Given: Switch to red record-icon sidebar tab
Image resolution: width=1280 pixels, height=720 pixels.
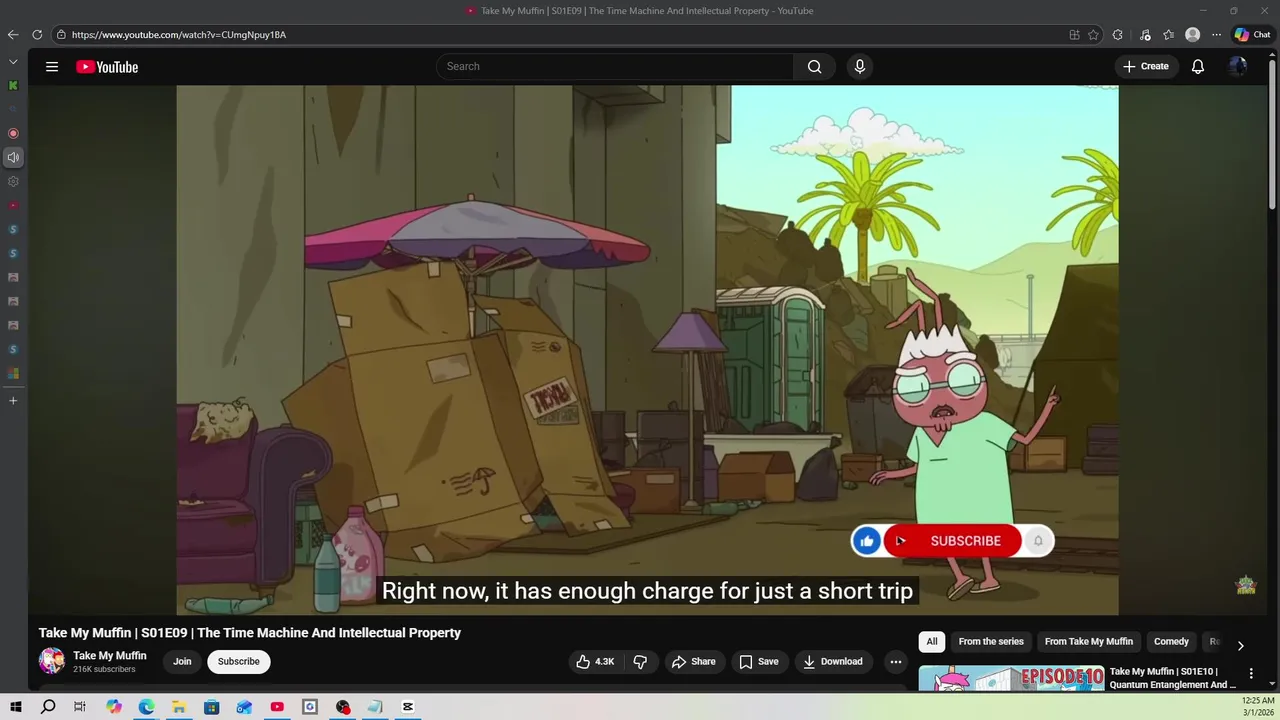Looking at the screenshot, I should tap(13, 133).
